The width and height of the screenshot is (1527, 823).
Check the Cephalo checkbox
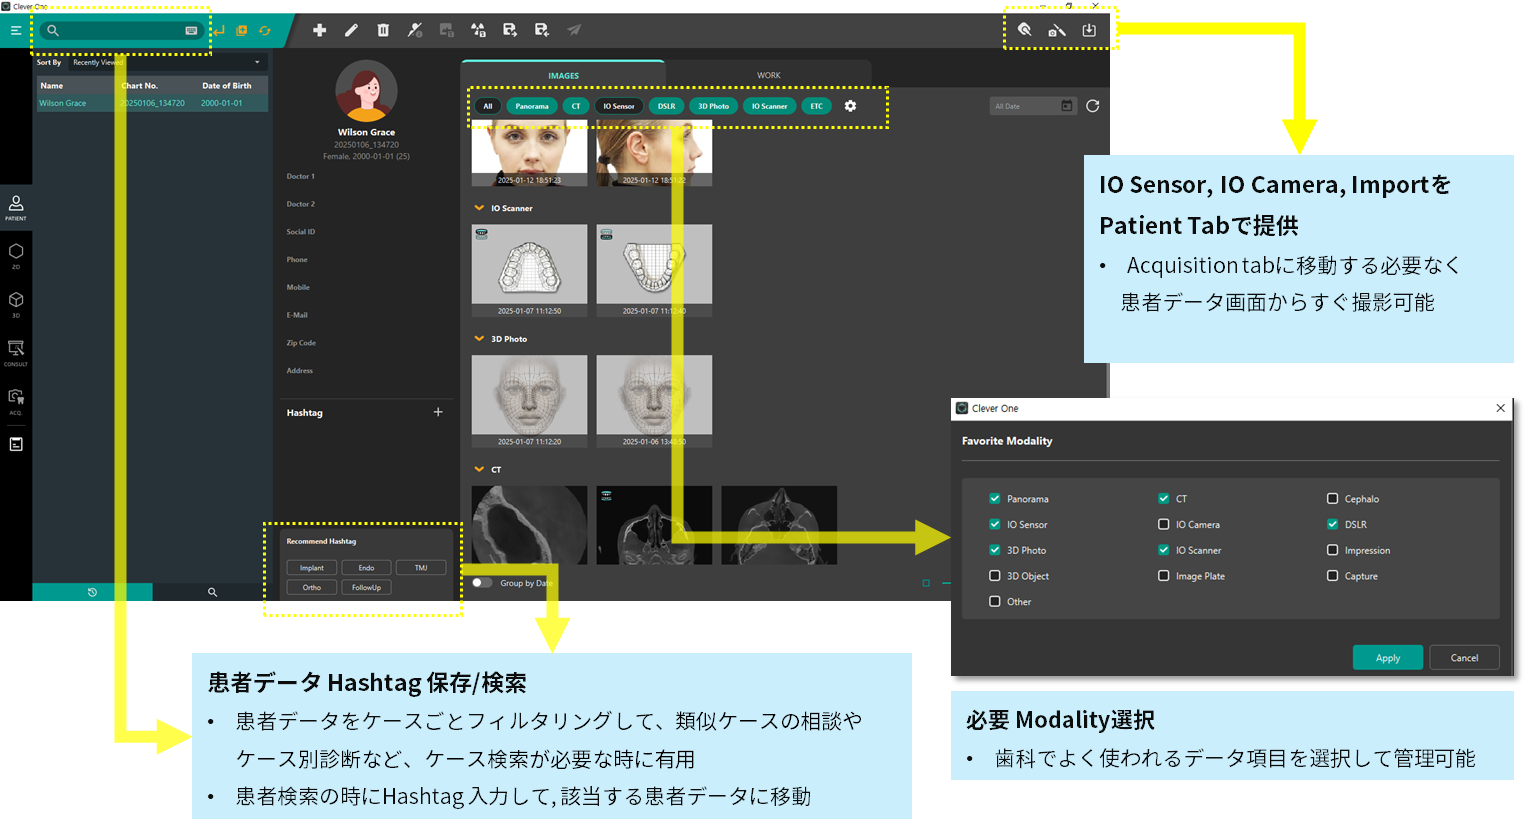[1332, 498]
